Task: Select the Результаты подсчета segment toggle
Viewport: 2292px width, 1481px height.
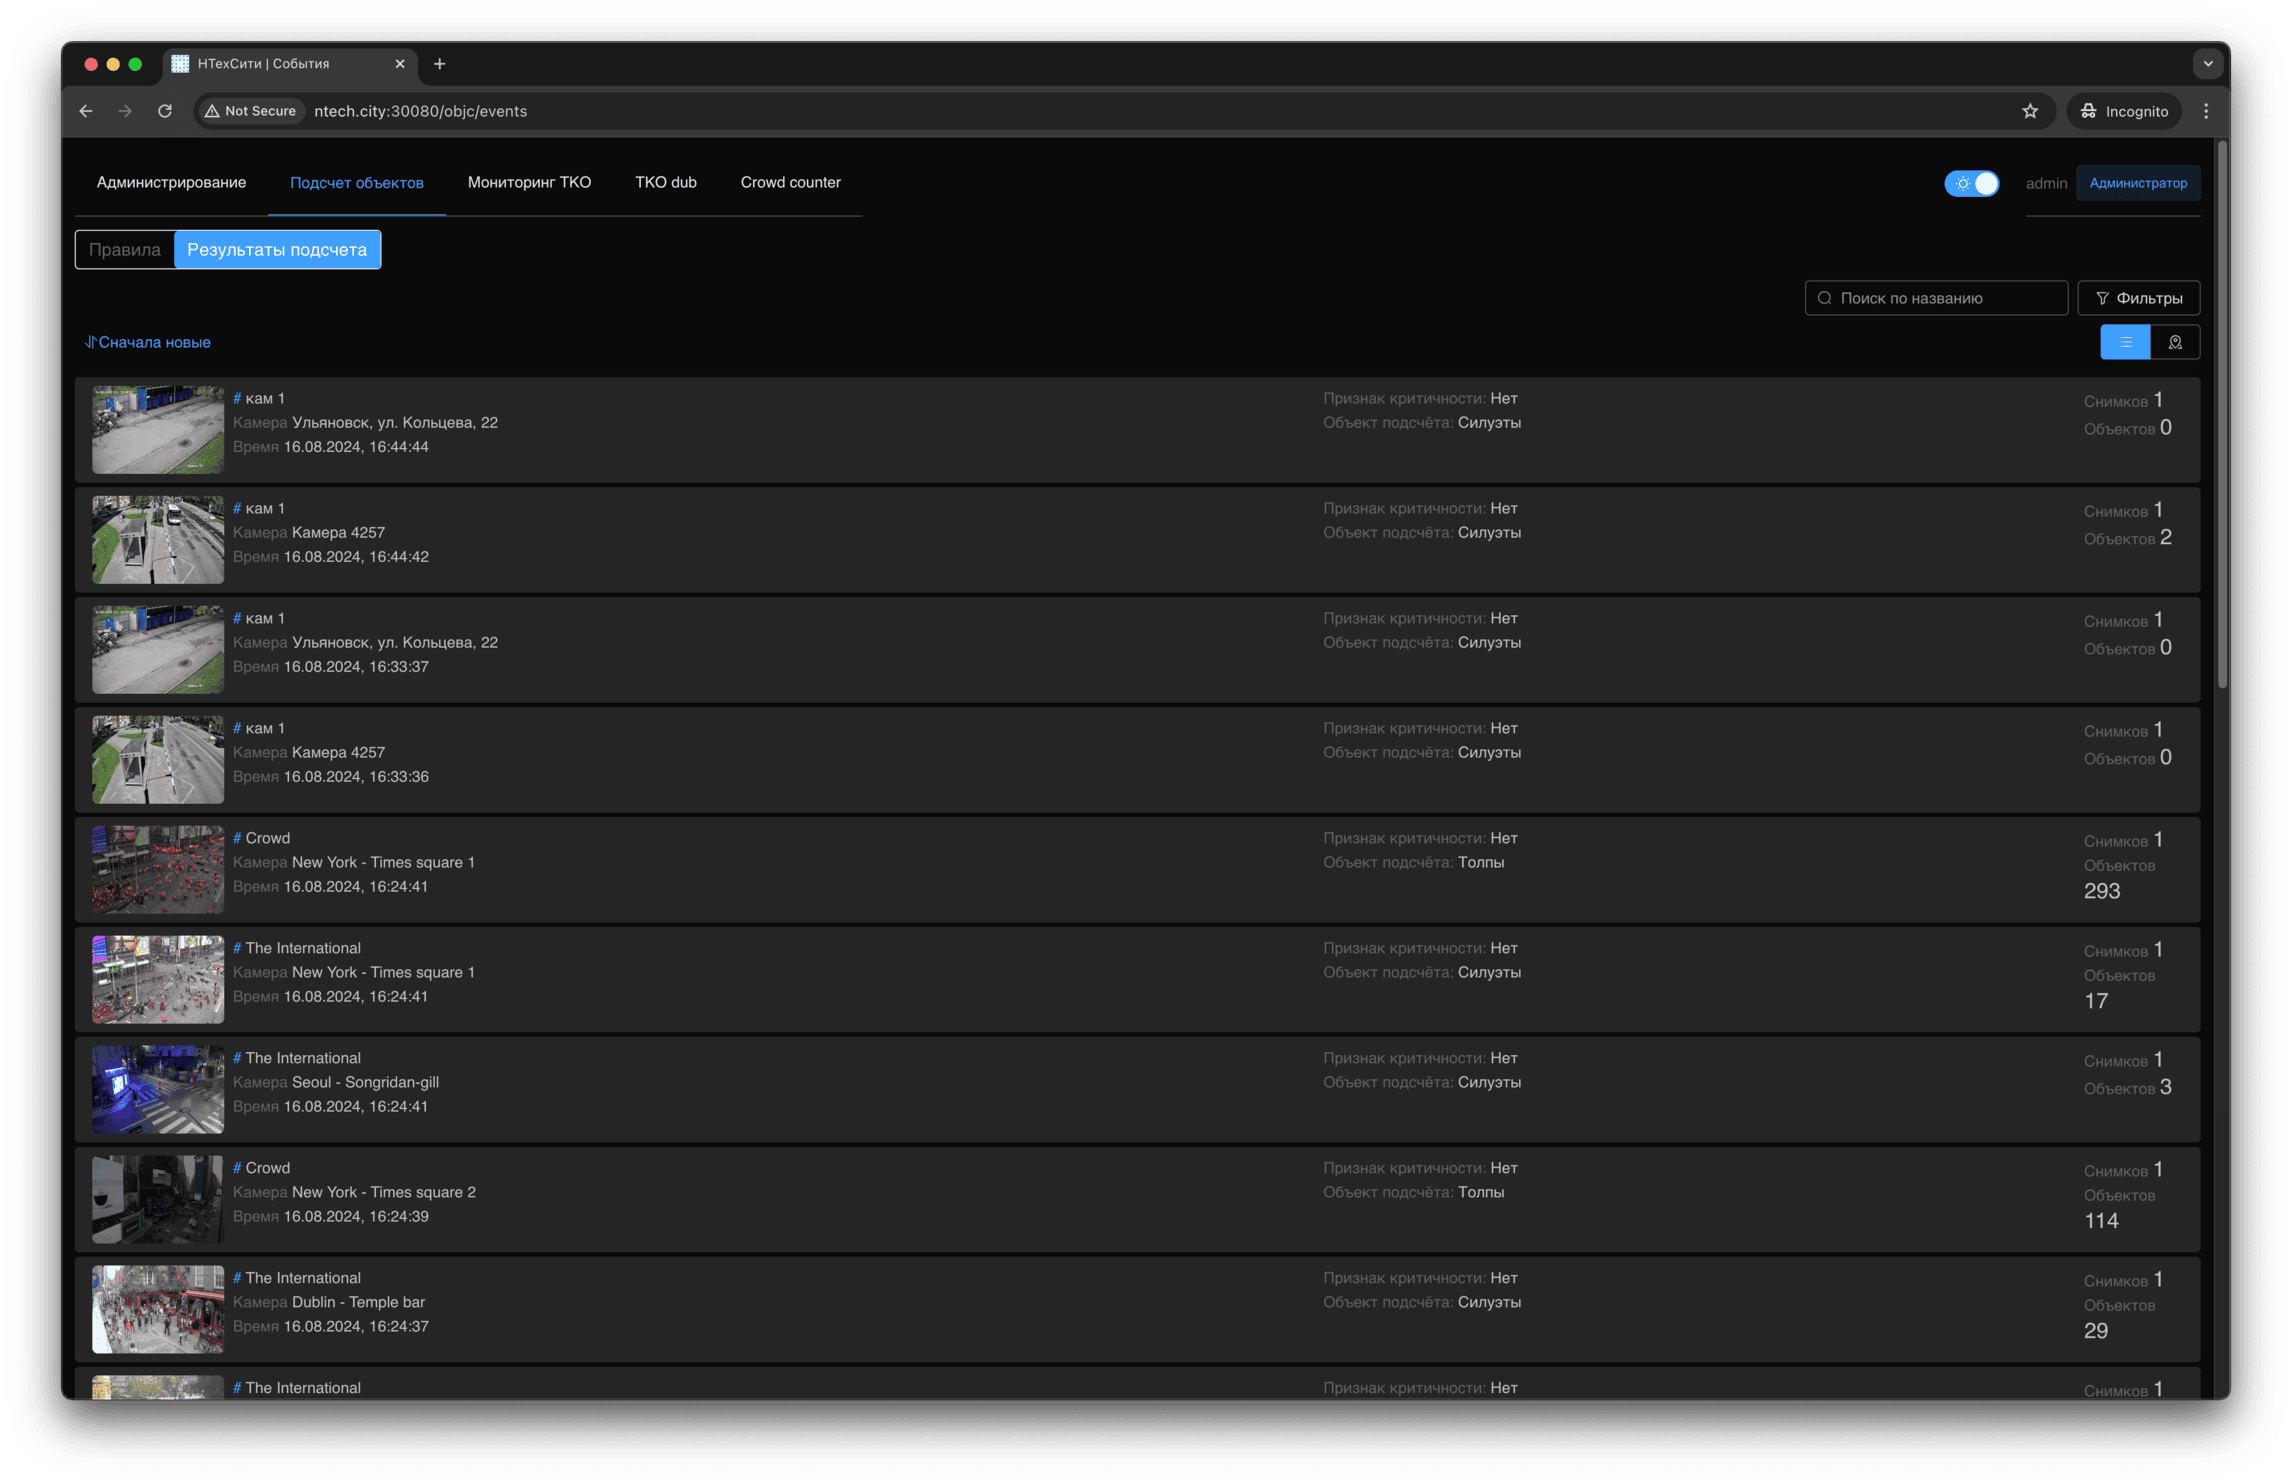Action: pos(277,250)
